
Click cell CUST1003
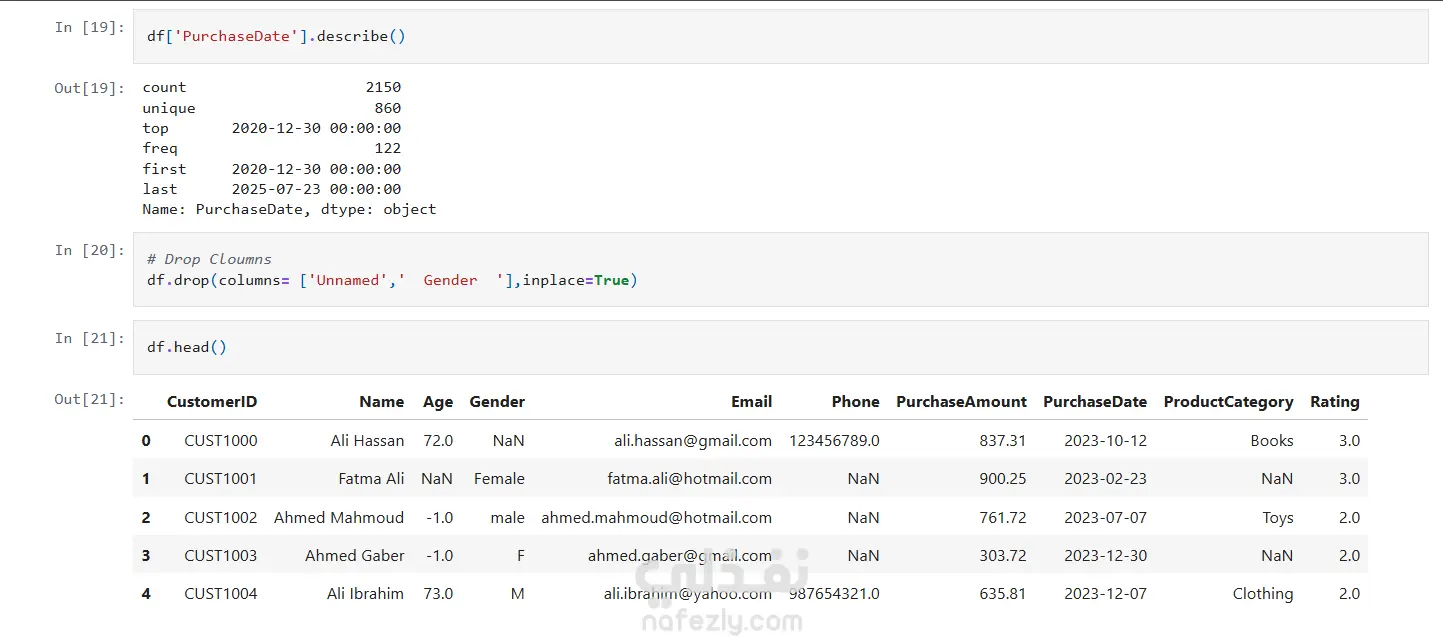(x=220, y=556)
